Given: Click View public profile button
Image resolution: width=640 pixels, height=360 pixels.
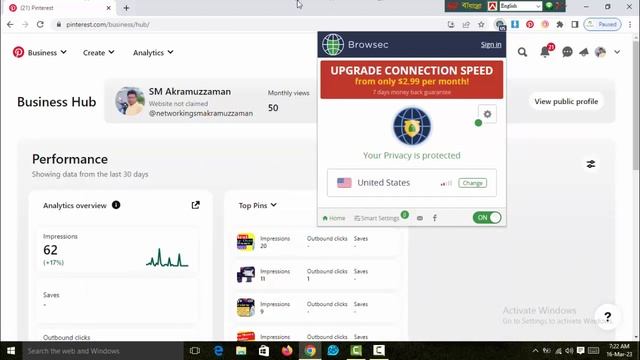Looking at the screenshot, I should [x=566, y=102].
